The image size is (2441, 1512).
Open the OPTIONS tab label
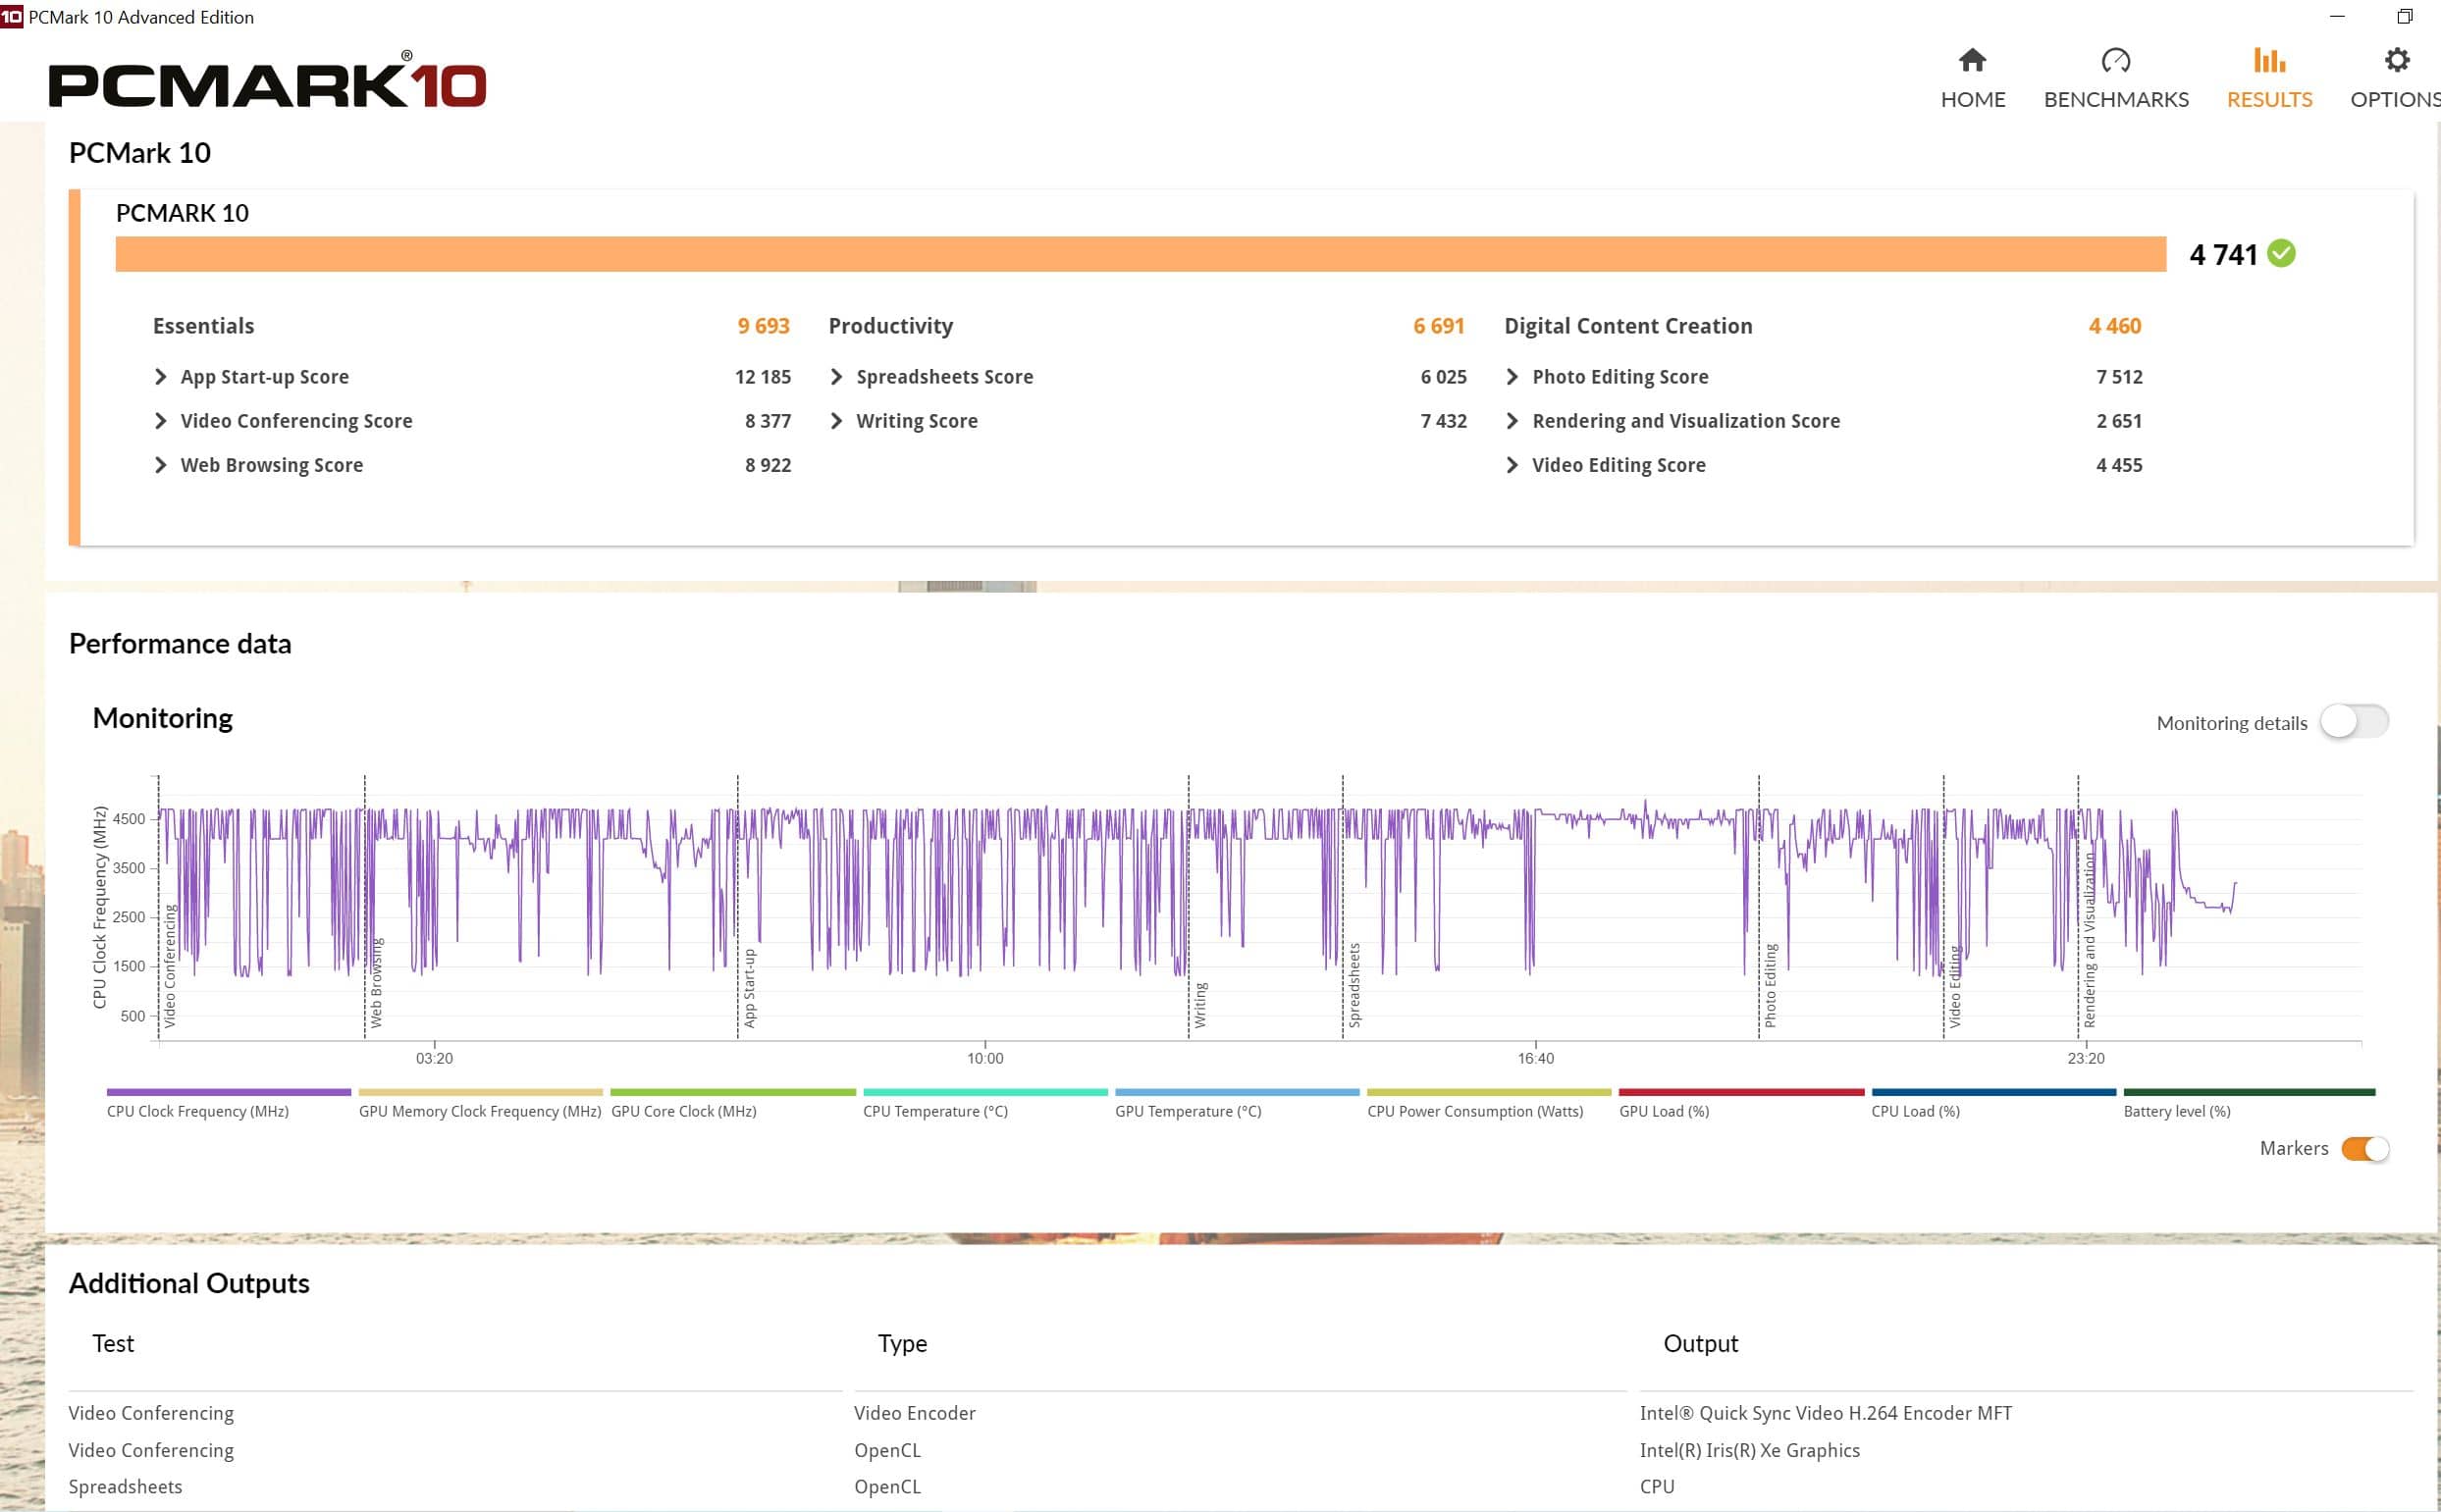click(2395, 99)
